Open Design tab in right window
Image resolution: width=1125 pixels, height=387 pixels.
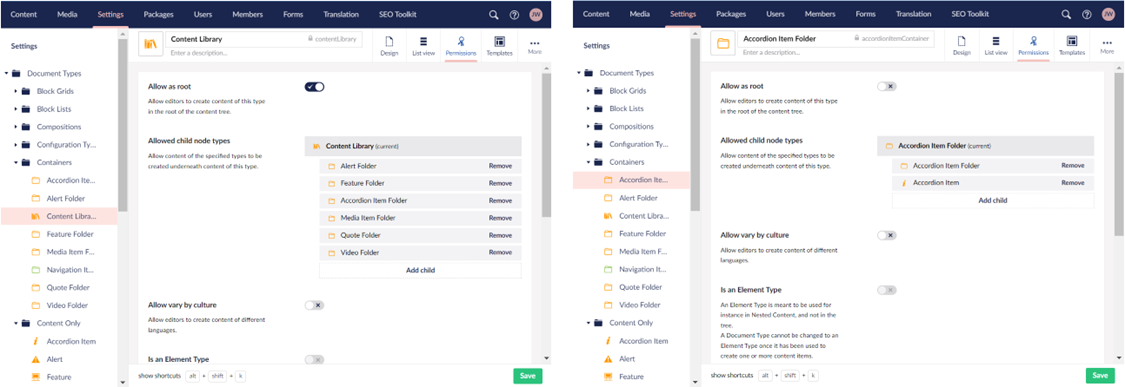point(961,46)
